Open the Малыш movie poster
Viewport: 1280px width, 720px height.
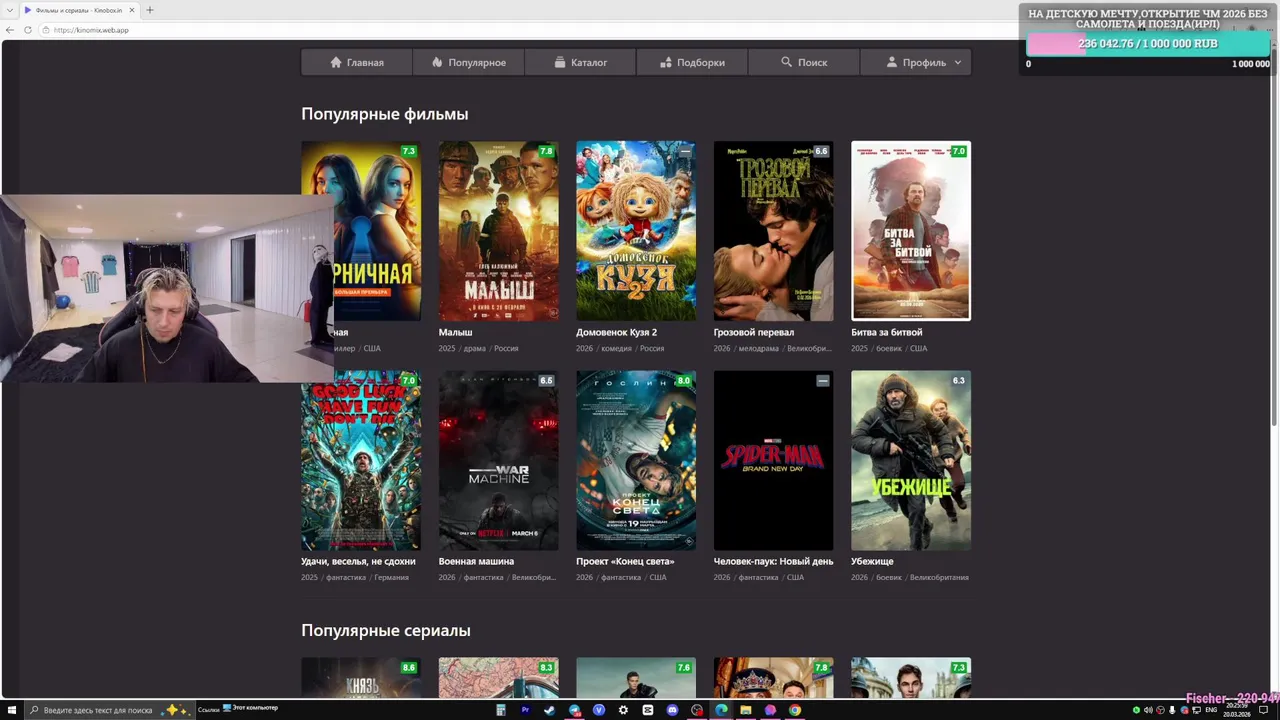498,231
